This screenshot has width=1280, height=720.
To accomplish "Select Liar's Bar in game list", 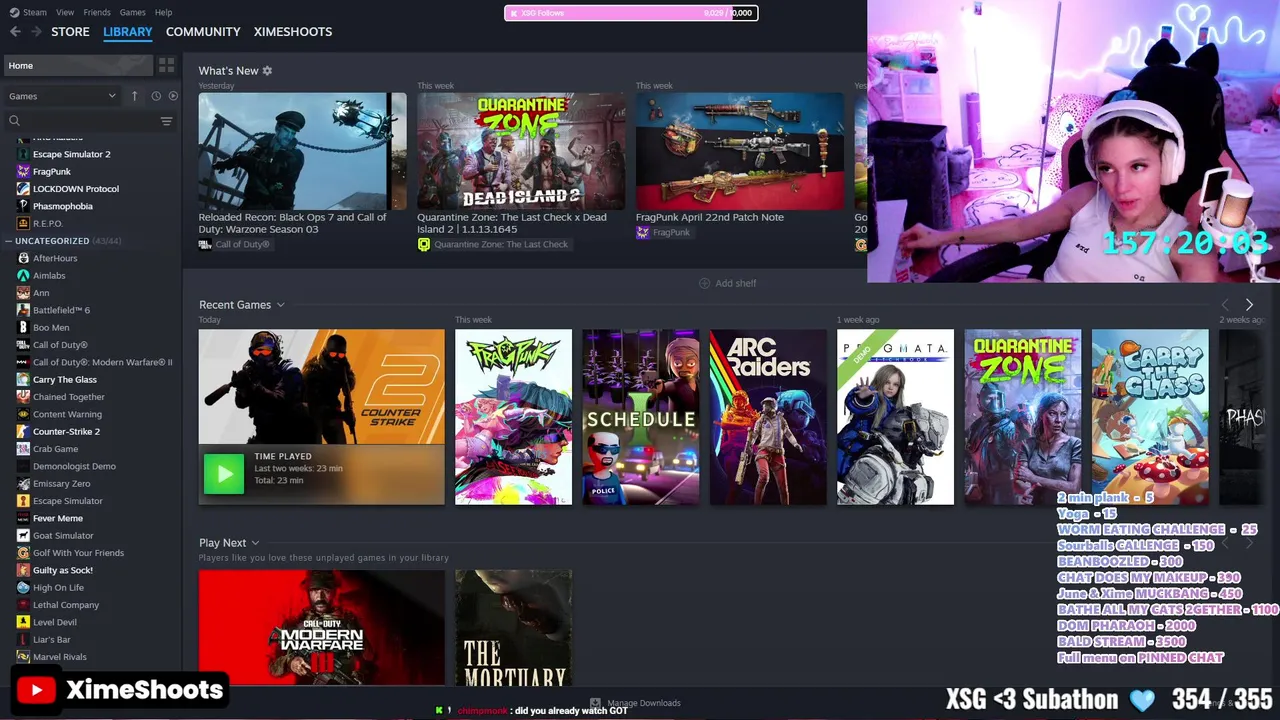I will (x=52, y=640).
